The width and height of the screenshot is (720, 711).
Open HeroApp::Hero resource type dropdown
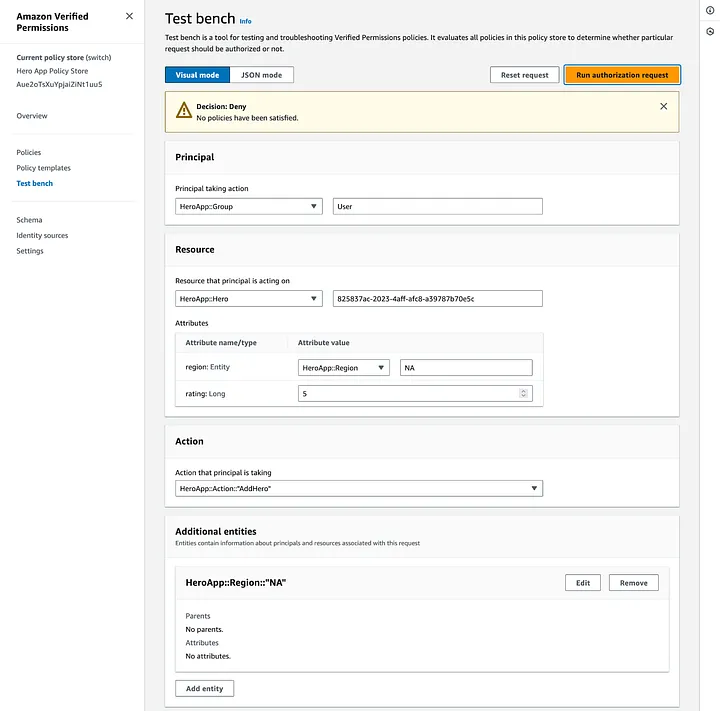pos(248,299)
